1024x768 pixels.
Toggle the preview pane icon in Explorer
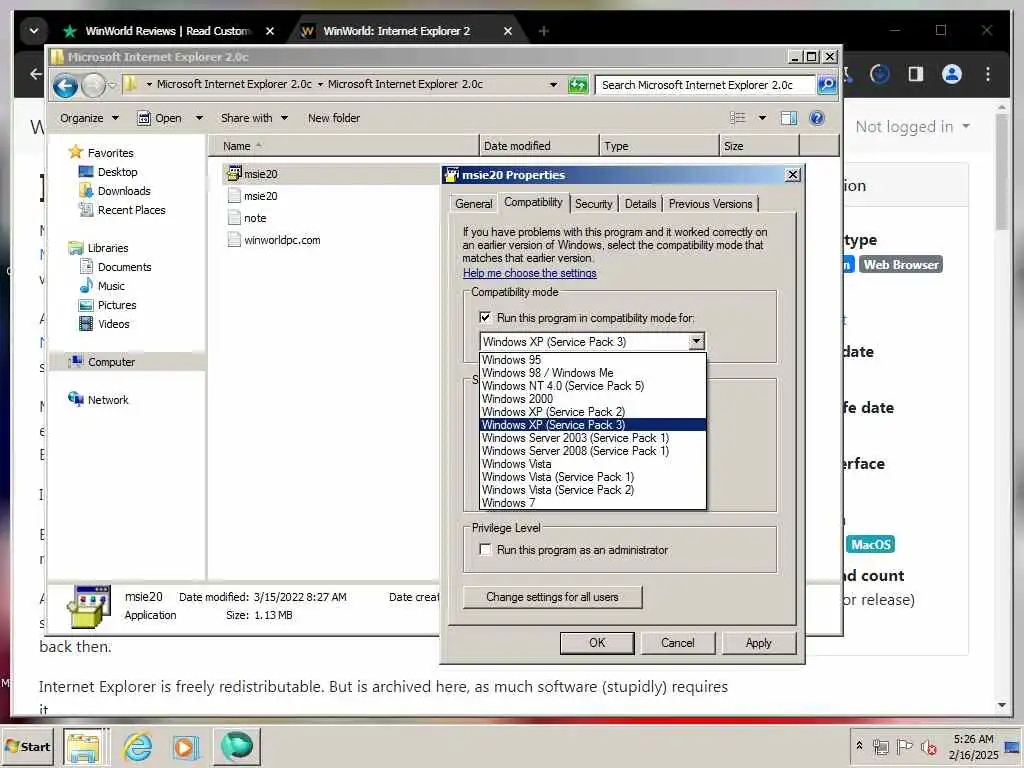pyautogui.click(x=789, y=118)
